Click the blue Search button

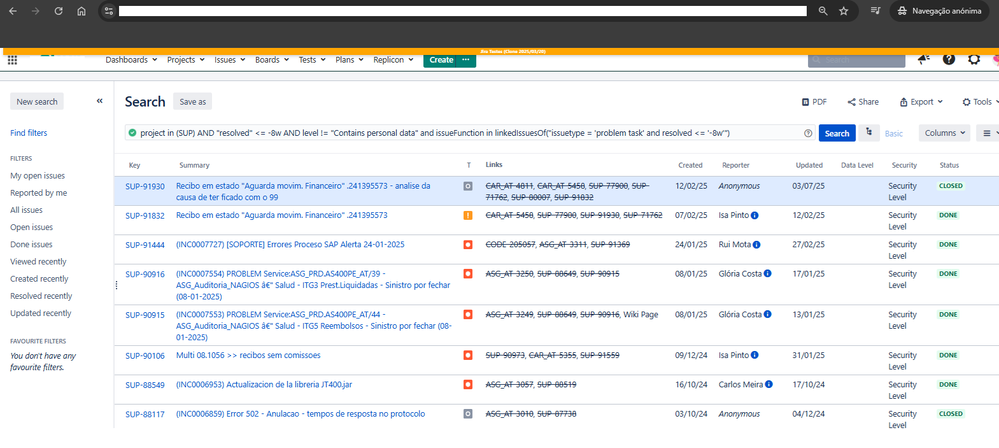pos(837,133)
